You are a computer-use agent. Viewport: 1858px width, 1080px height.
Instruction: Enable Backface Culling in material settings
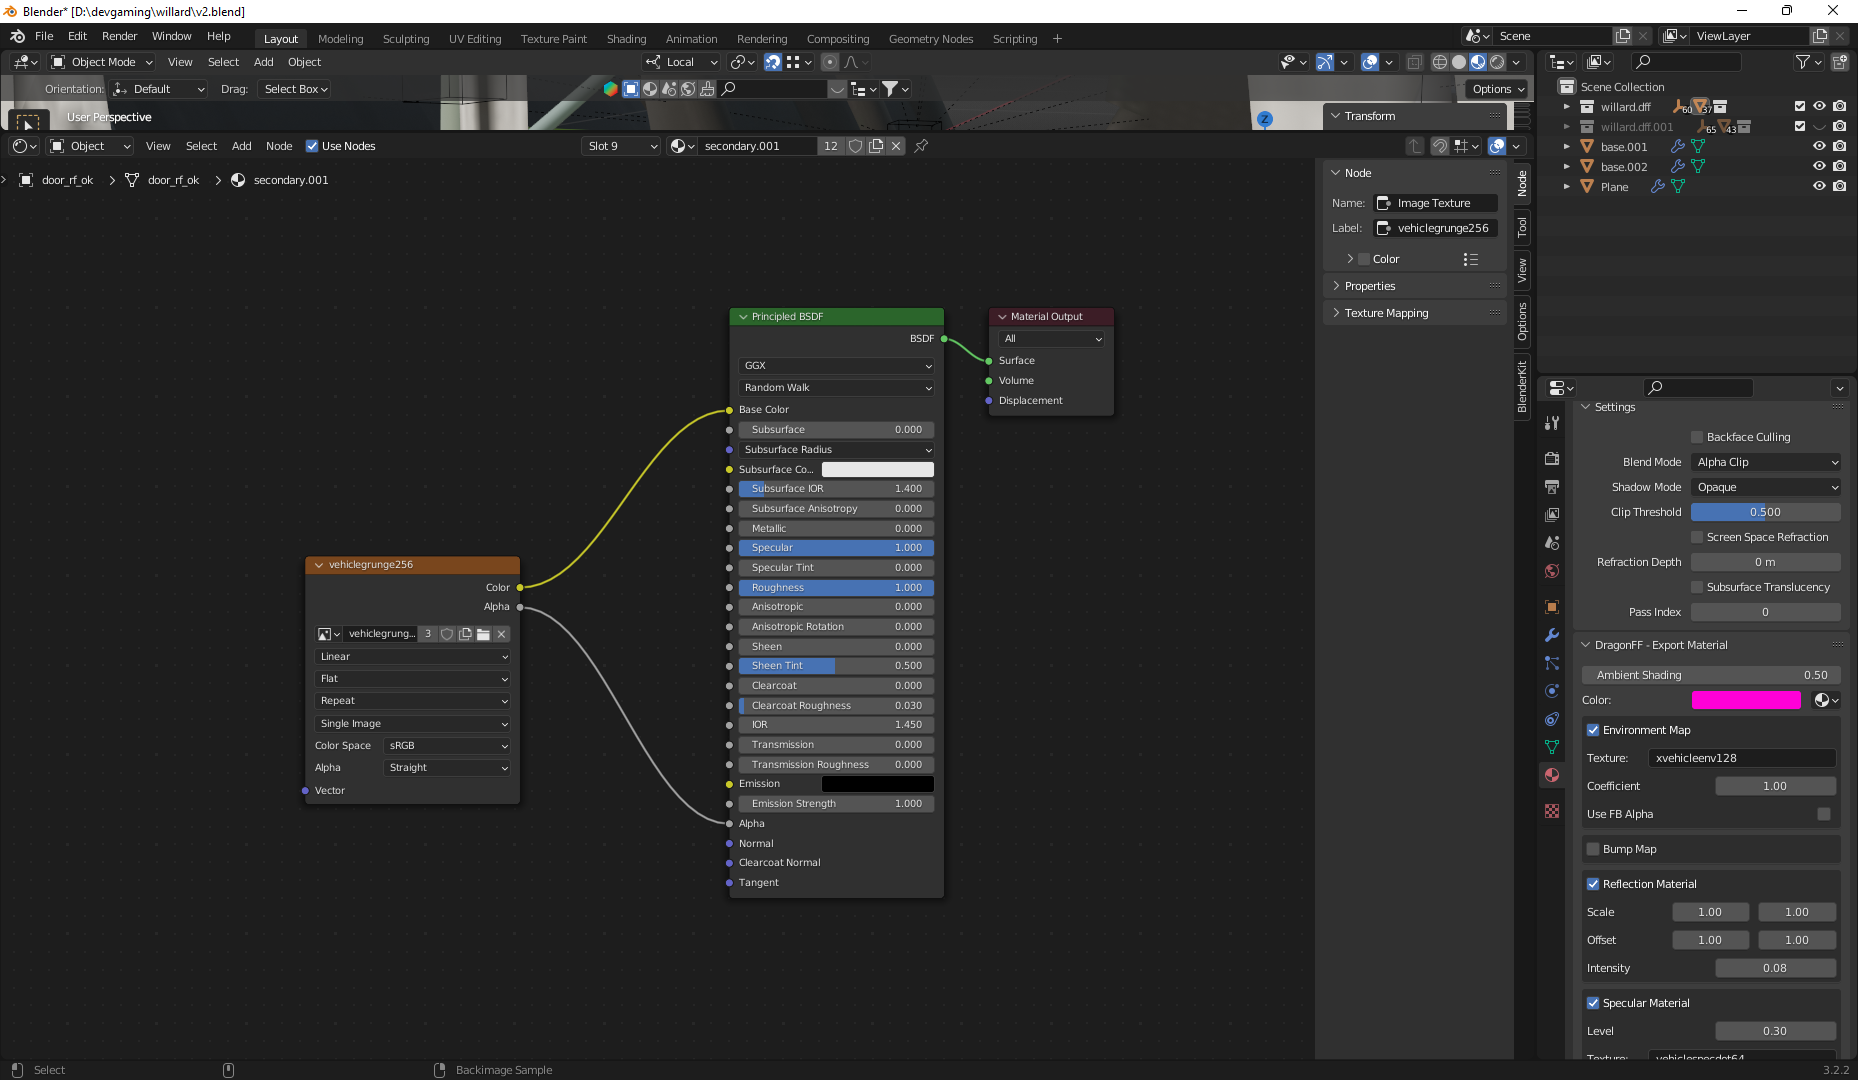click(x=1696, y=437)
